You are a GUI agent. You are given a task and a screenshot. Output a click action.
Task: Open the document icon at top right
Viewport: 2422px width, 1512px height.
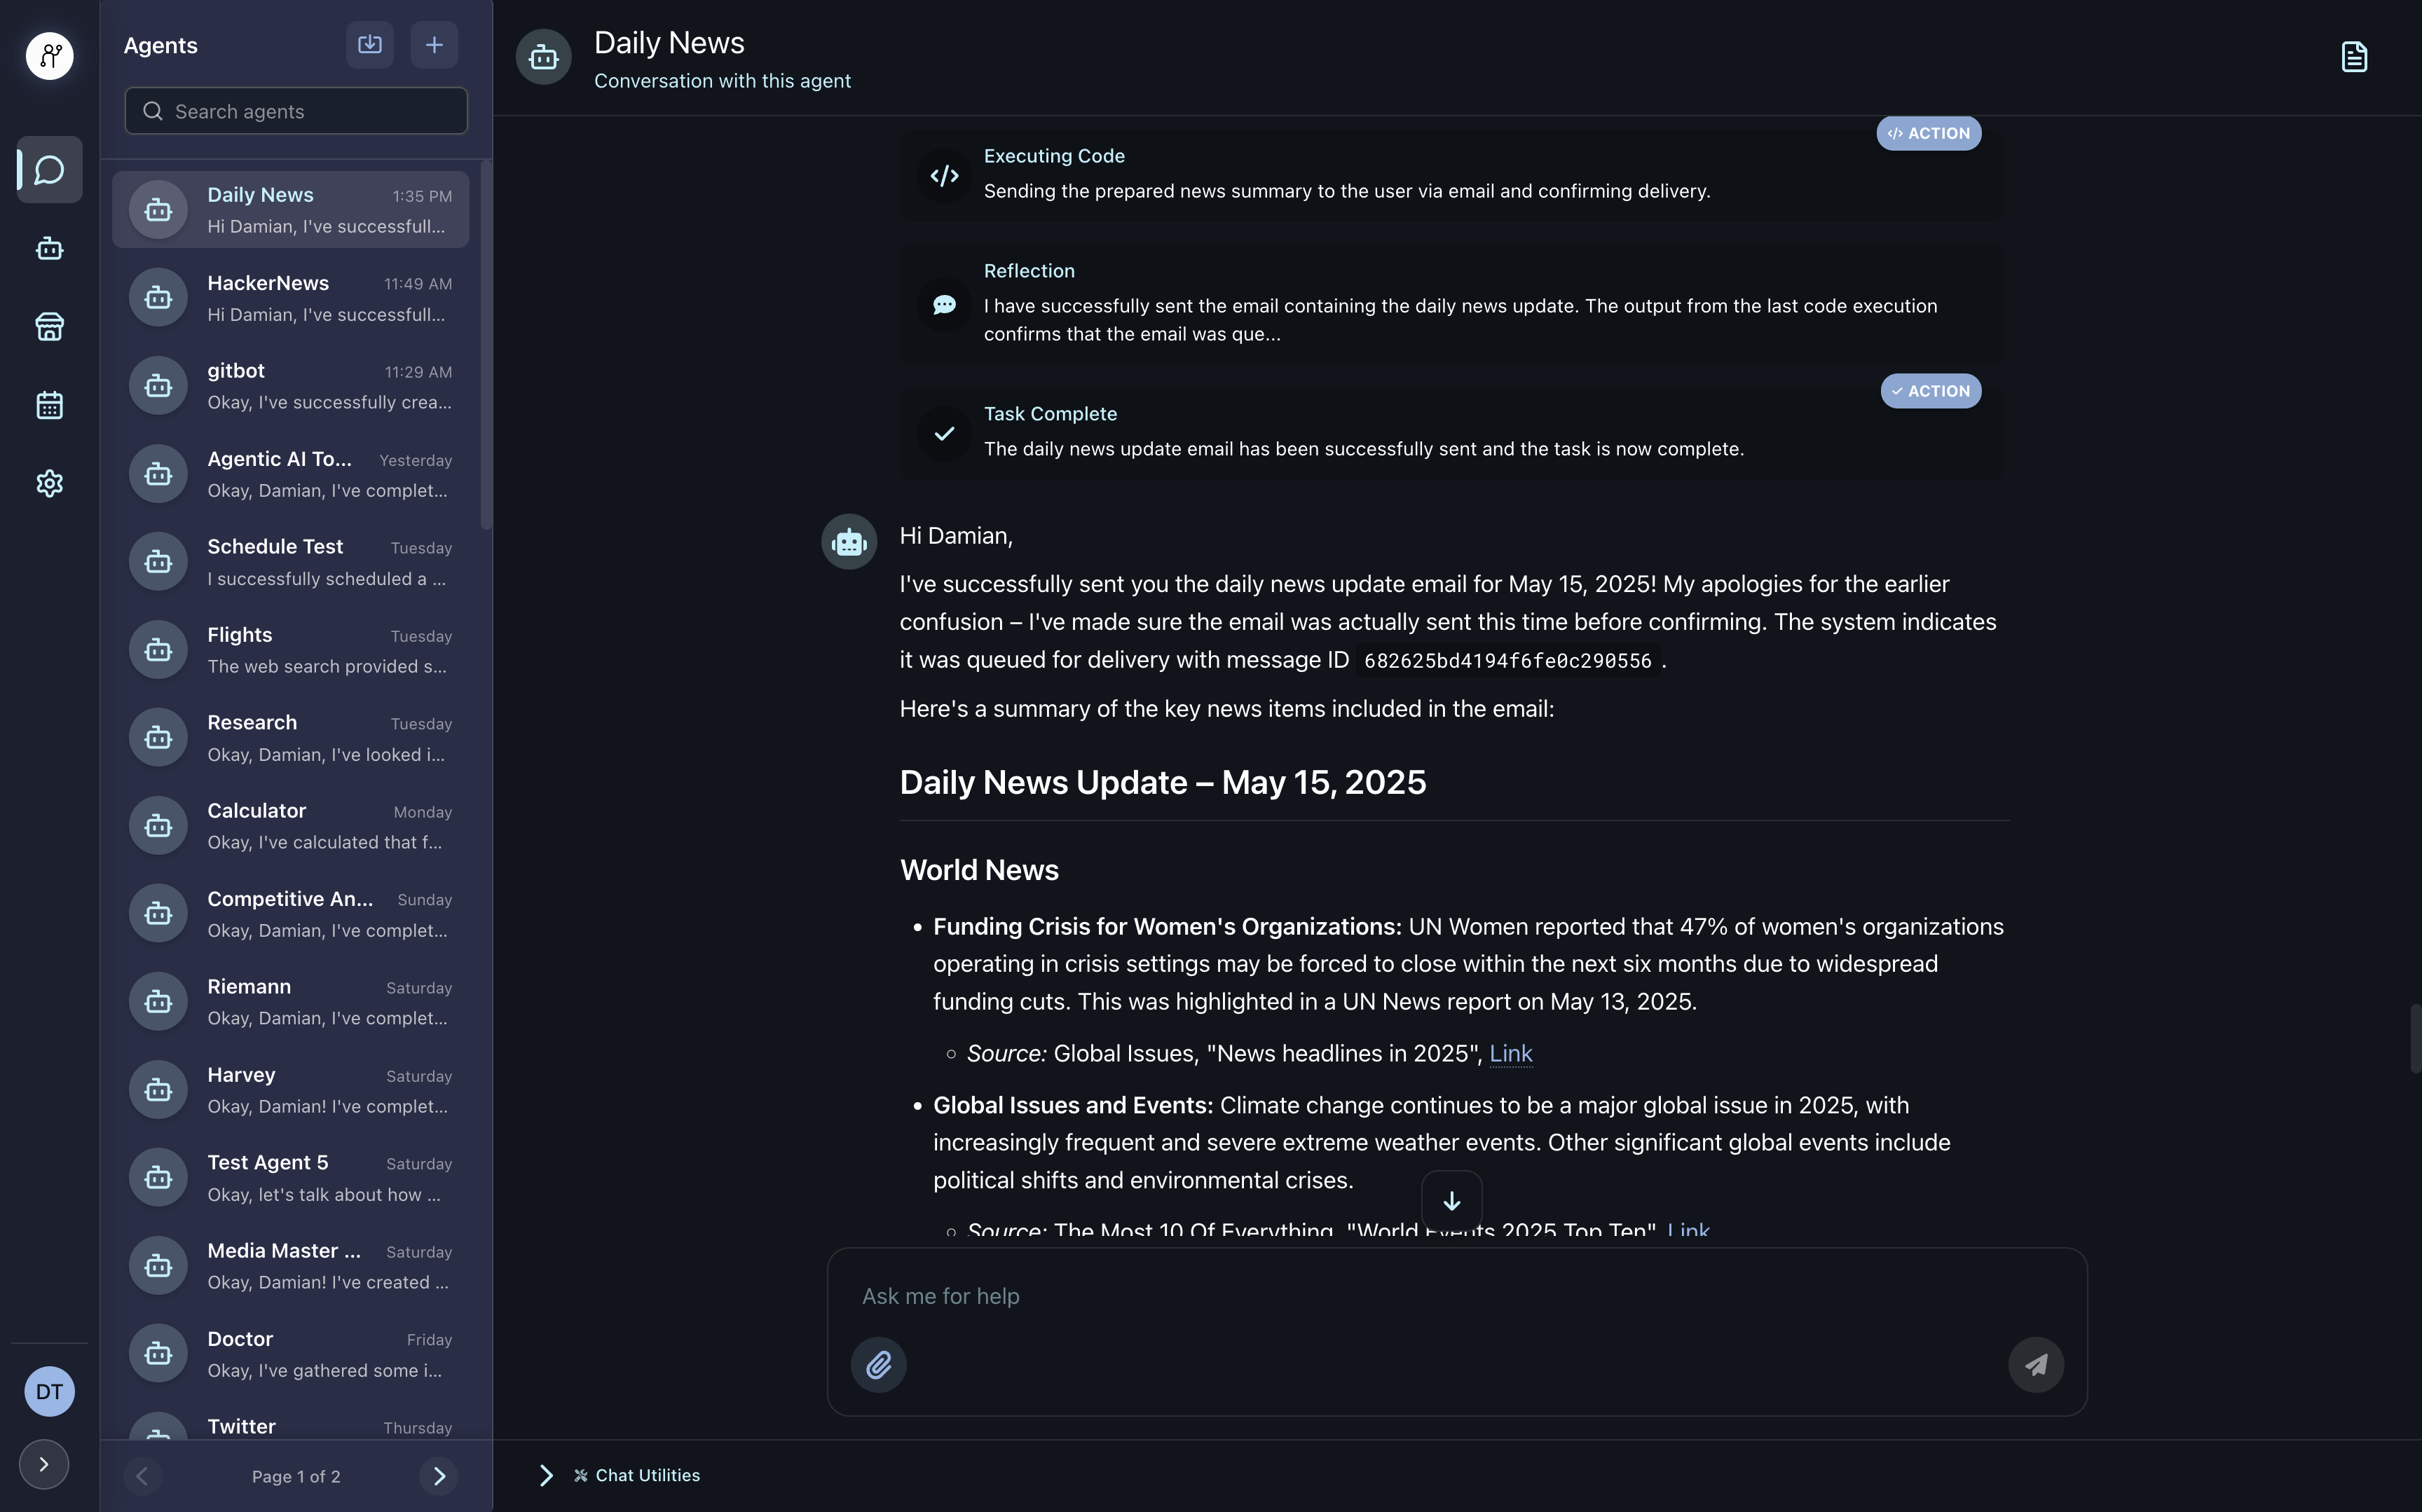(2354, 57)
